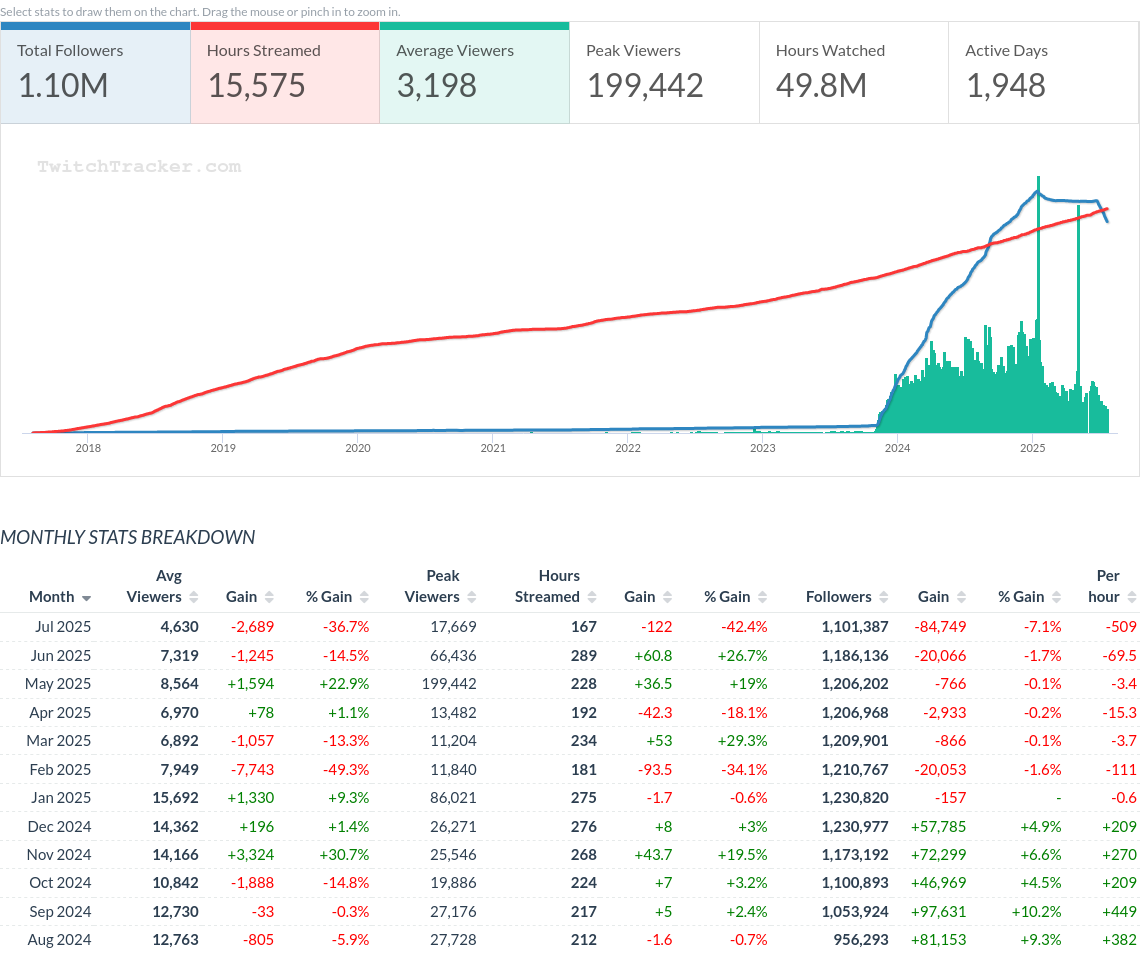The height and width of the screenshot is (959, 1140).
Task: Enable the Active Days stat on the chart
Action: (1043, 73)
